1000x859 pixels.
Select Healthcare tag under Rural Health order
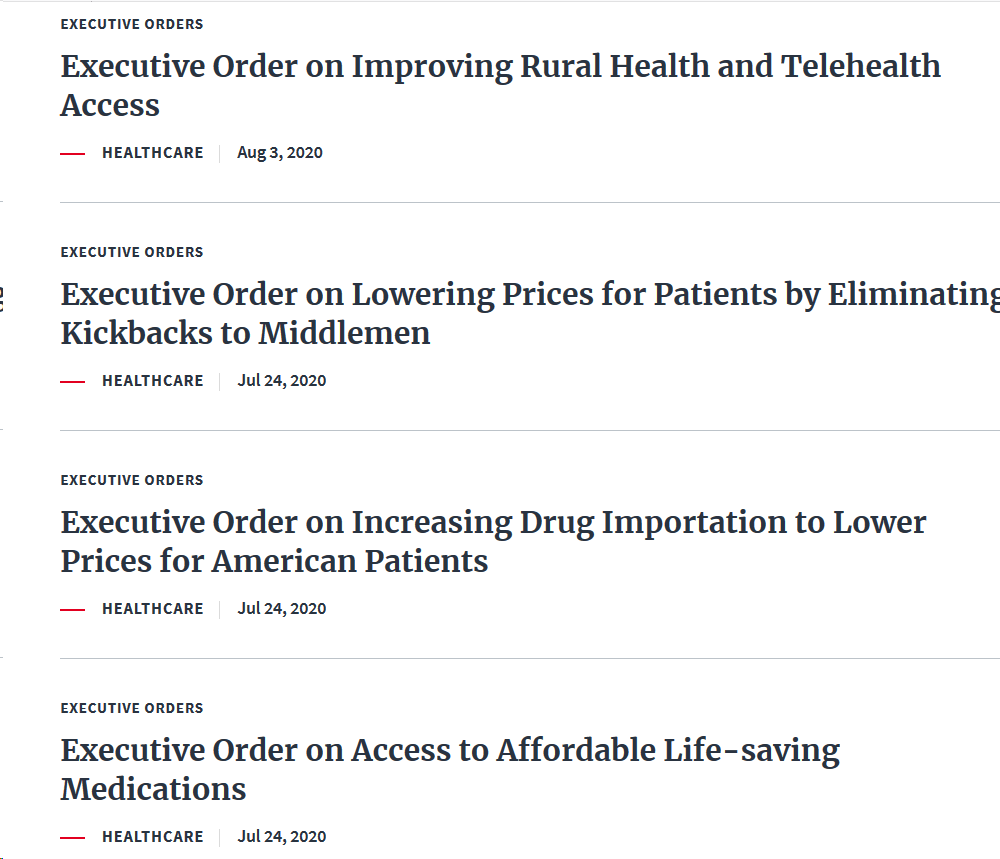(x=152, y=153)
